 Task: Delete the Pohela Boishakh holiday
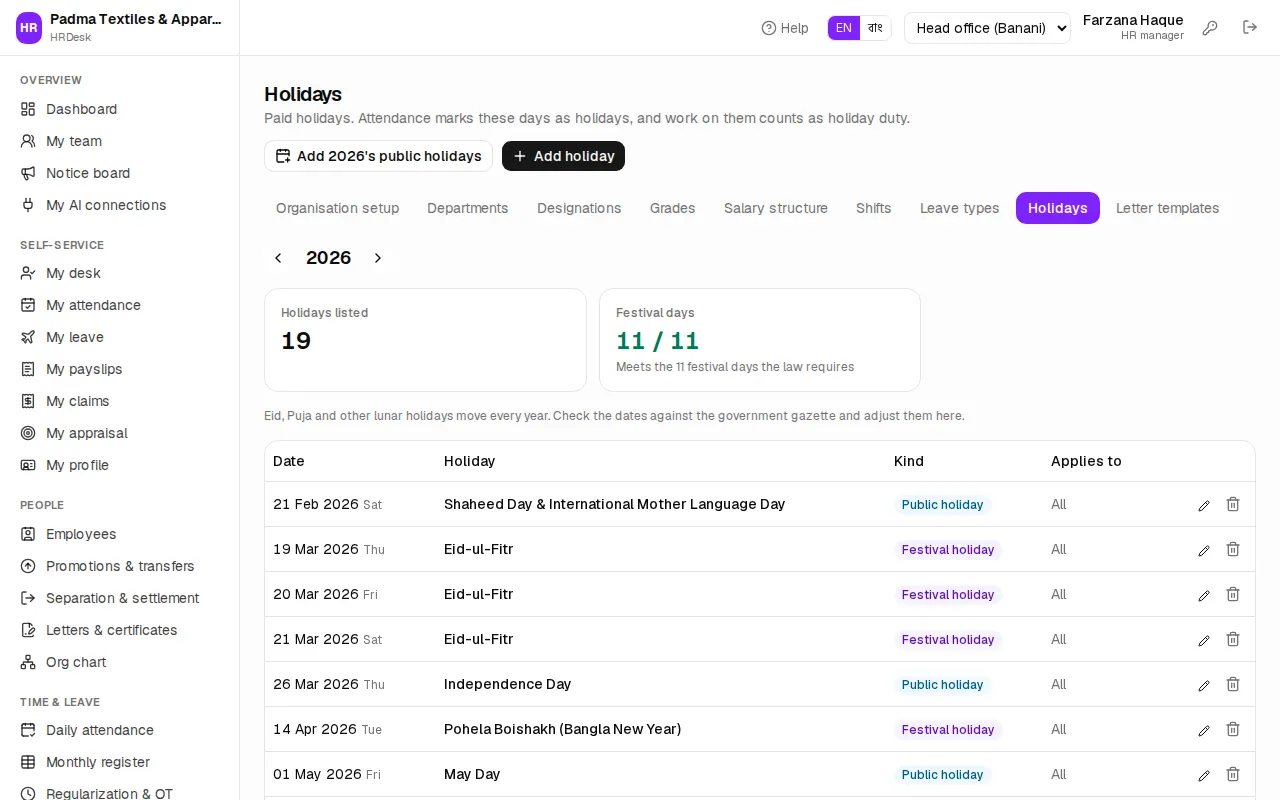coord(1233,730)
